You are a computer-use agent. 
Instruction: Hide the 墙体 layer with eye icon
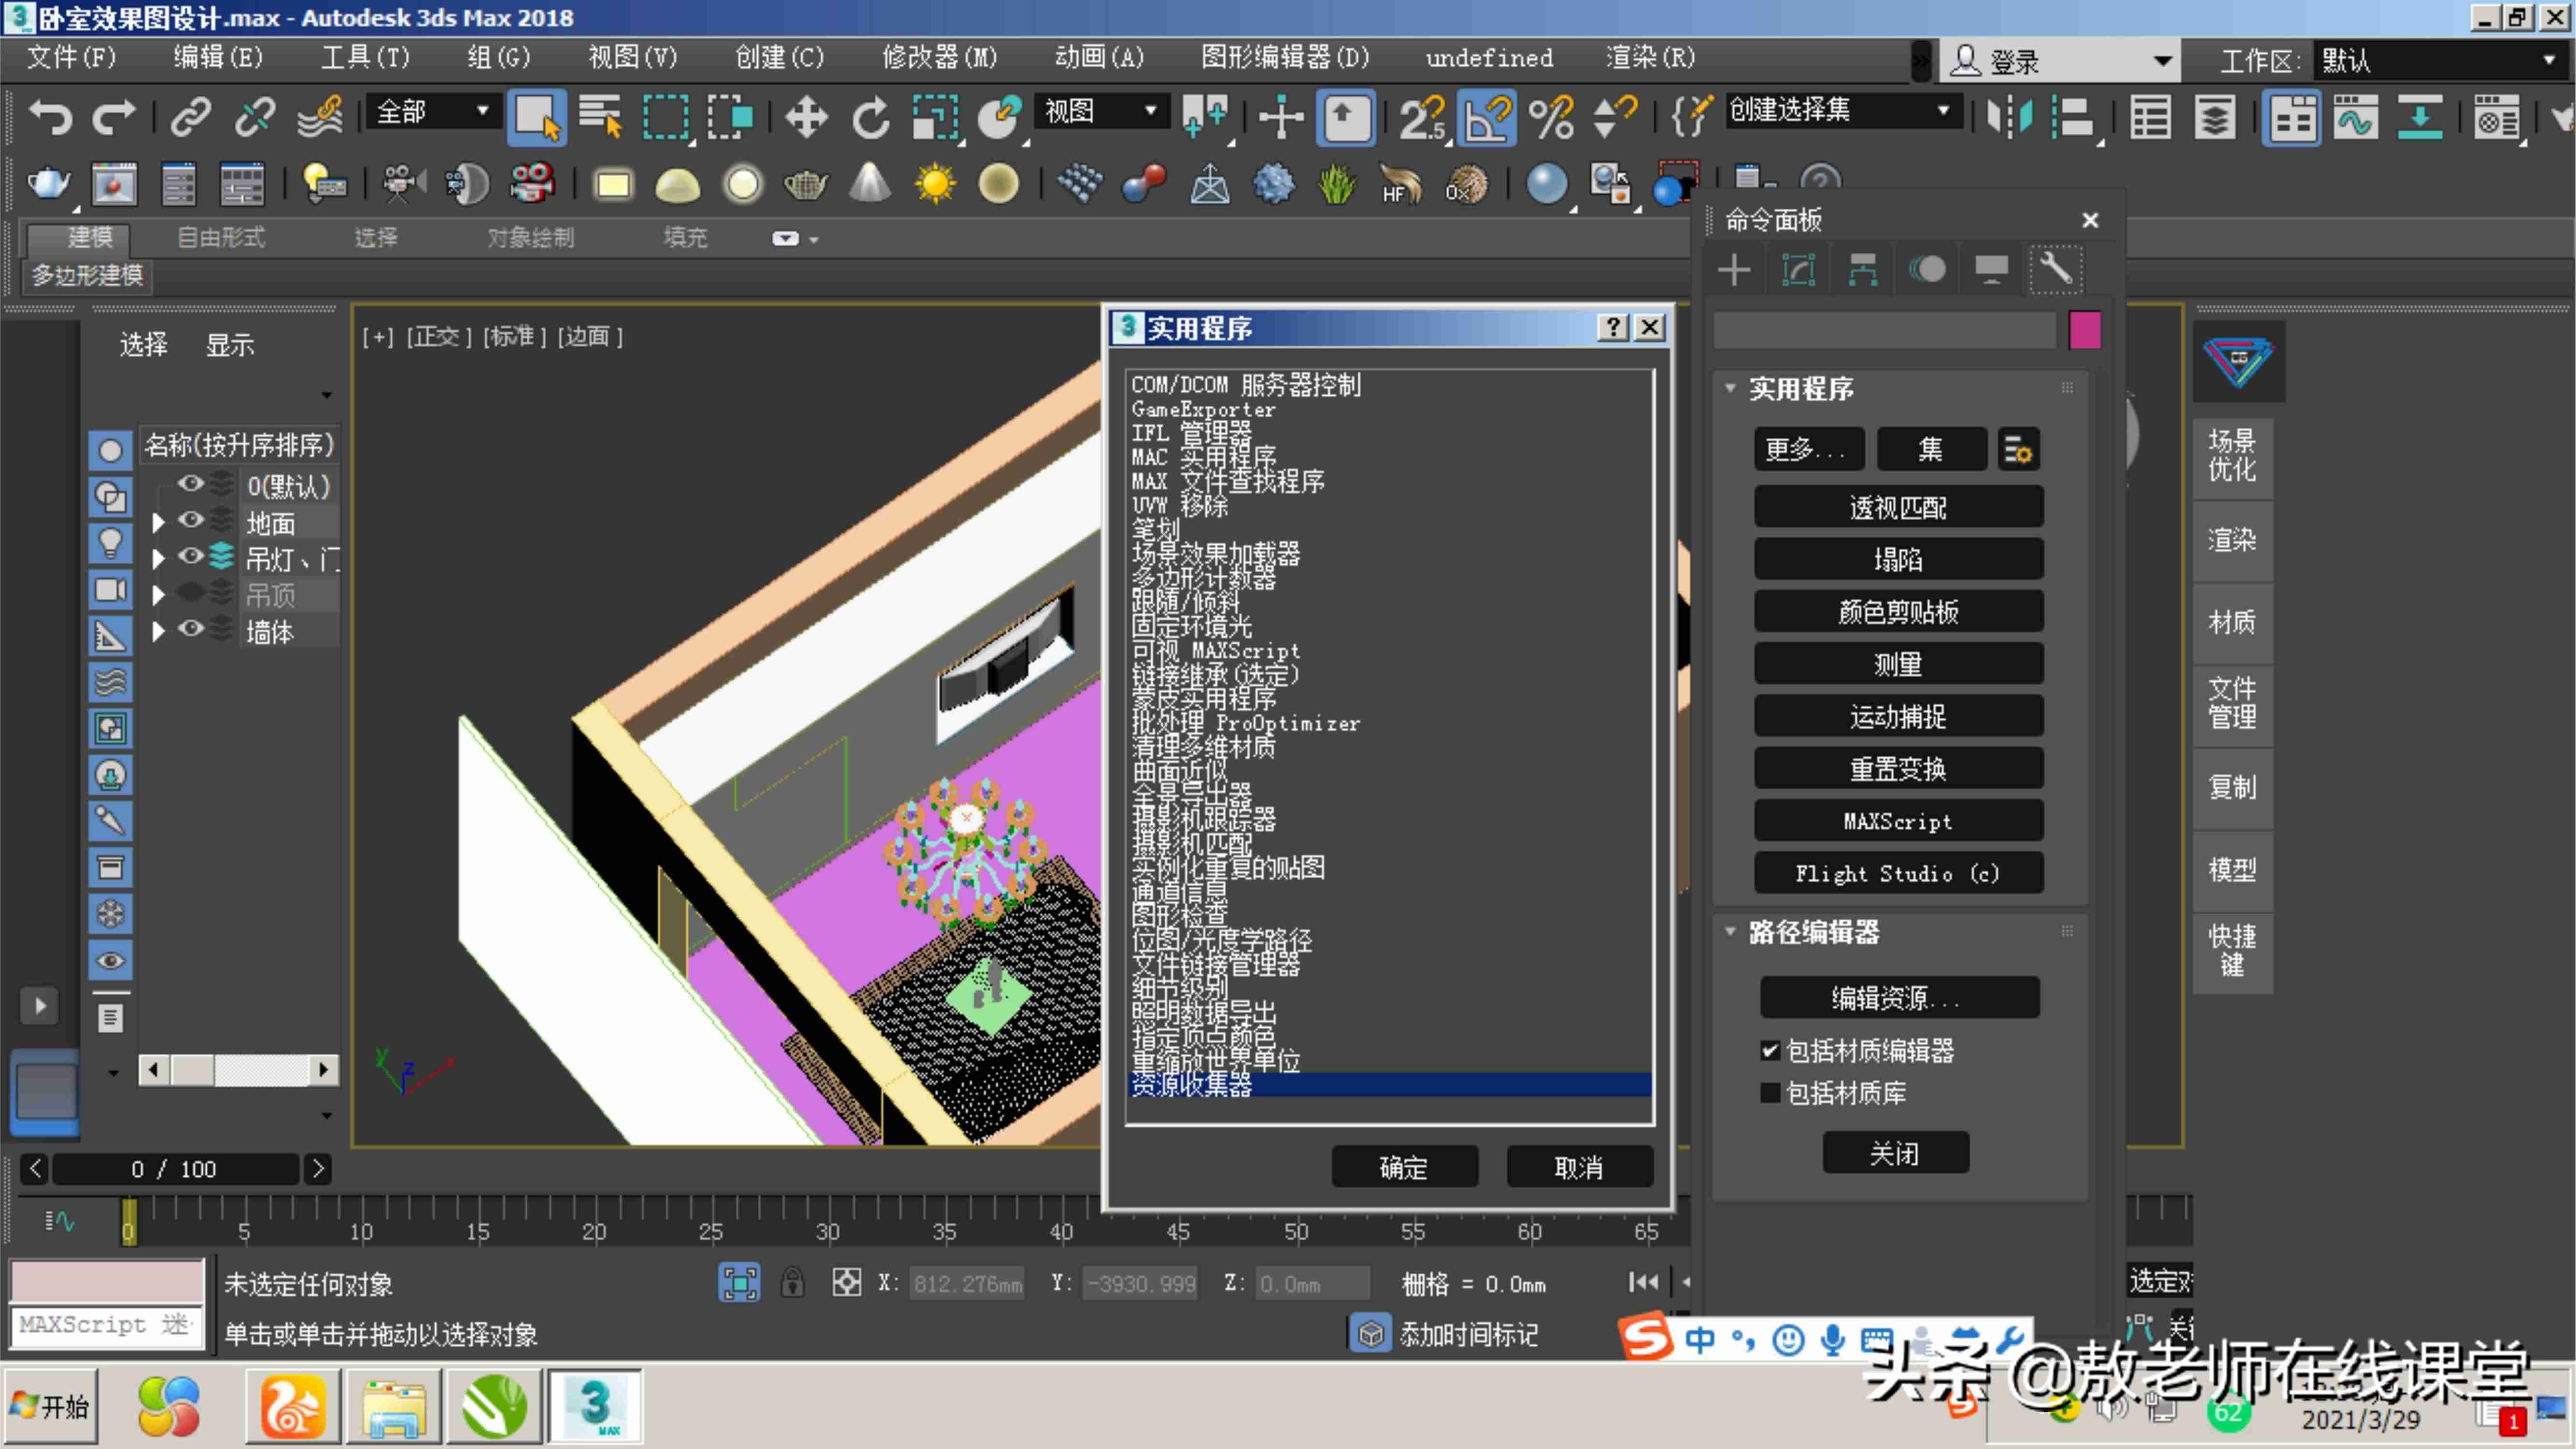(x=190, y=629)
